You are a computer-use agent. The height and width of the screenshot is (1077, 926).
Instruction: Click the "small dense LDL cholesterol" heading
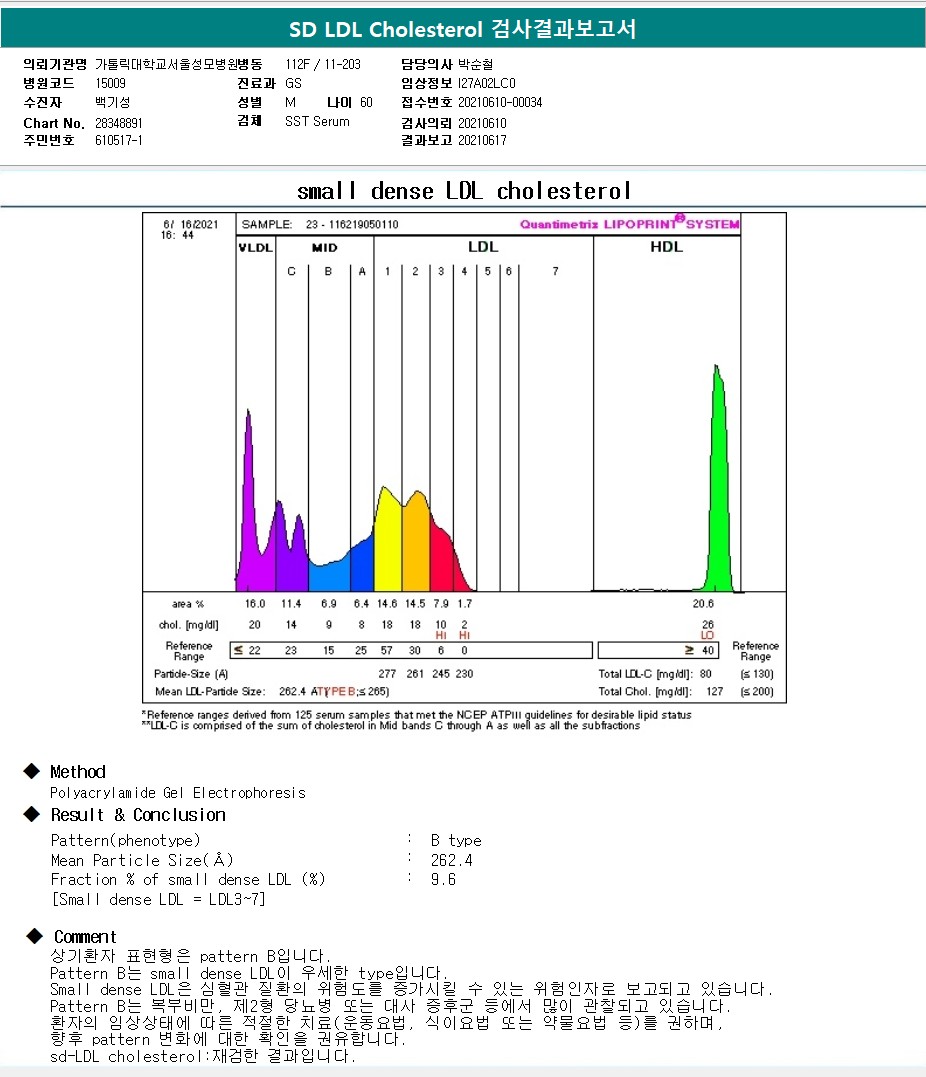click(464, 190)
